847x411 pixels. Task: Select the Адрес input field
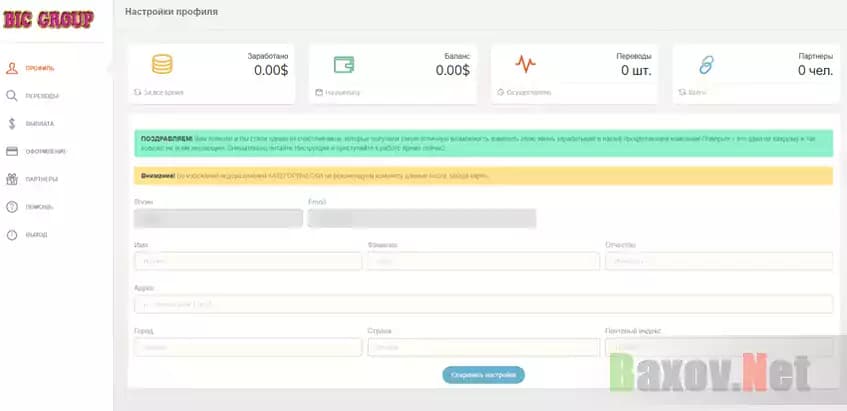point(482,304)
